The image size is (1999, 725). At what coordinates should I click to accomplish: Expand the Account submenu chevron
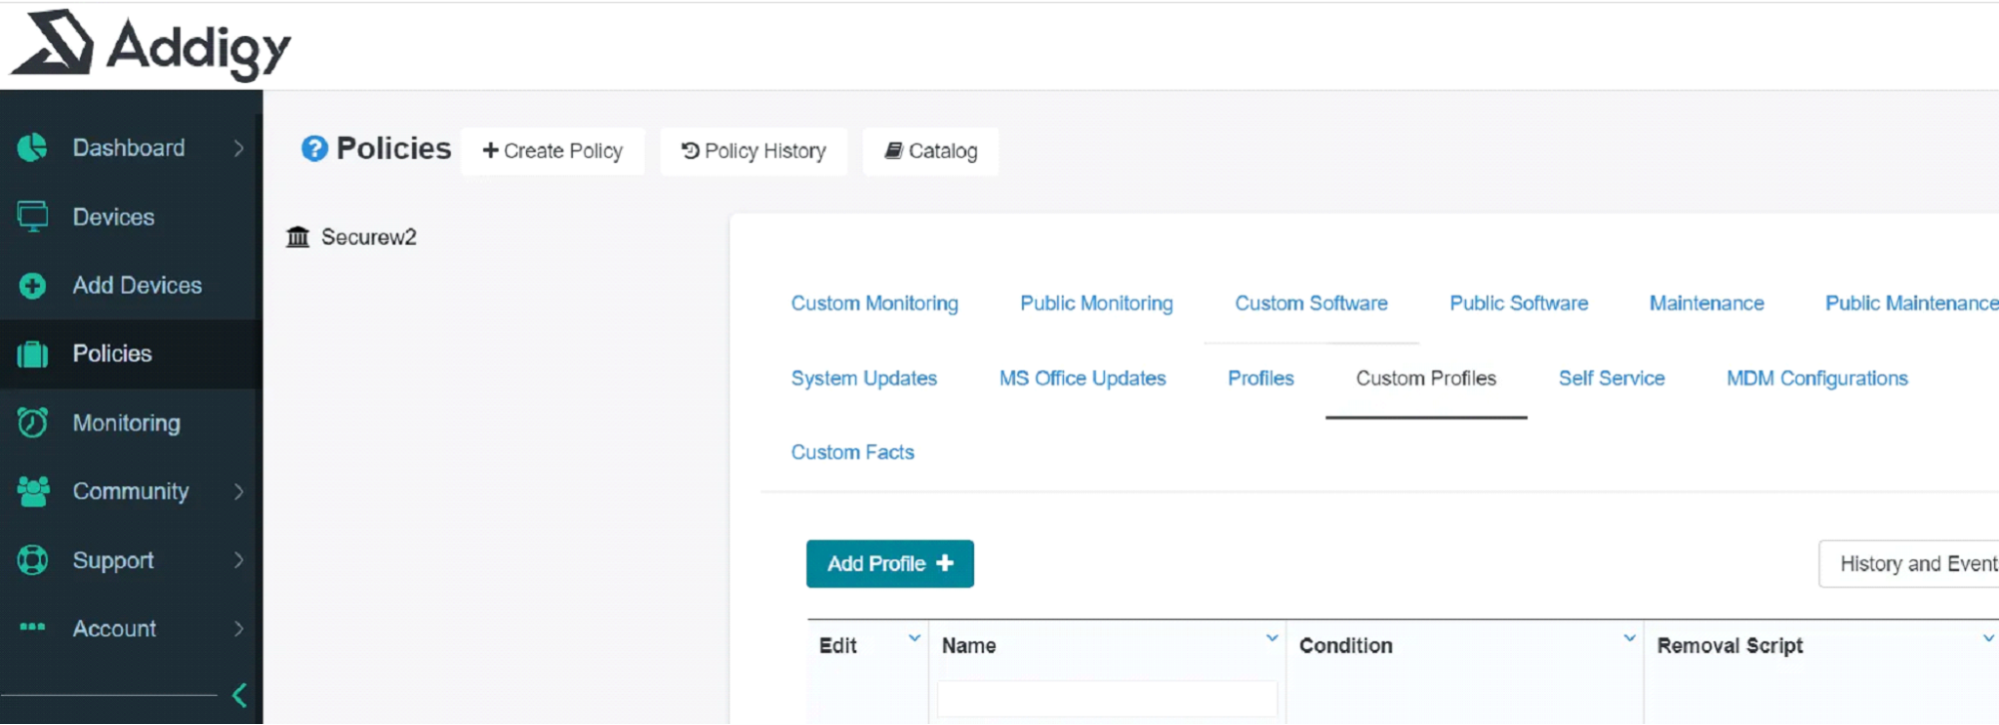[239, 629]
